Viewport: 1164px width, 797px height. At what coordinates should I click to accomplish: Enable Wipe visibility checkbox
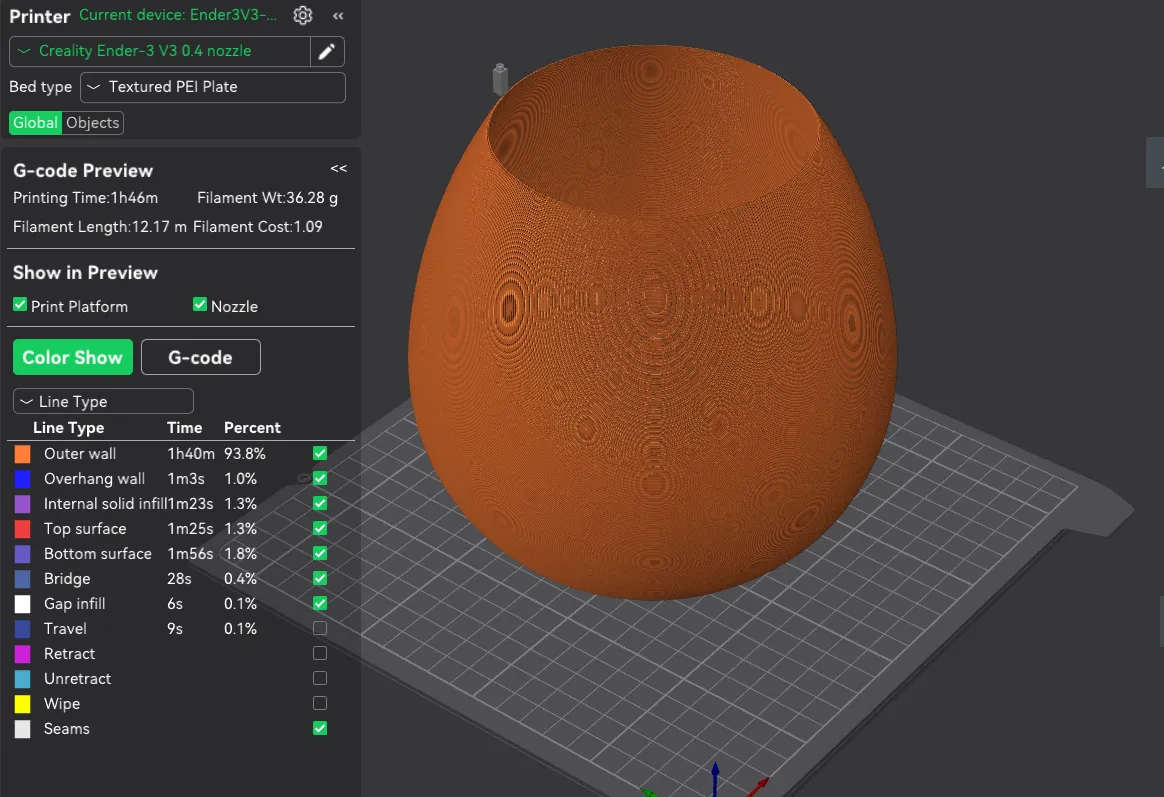pyautogui.click(x=320, y=703)
